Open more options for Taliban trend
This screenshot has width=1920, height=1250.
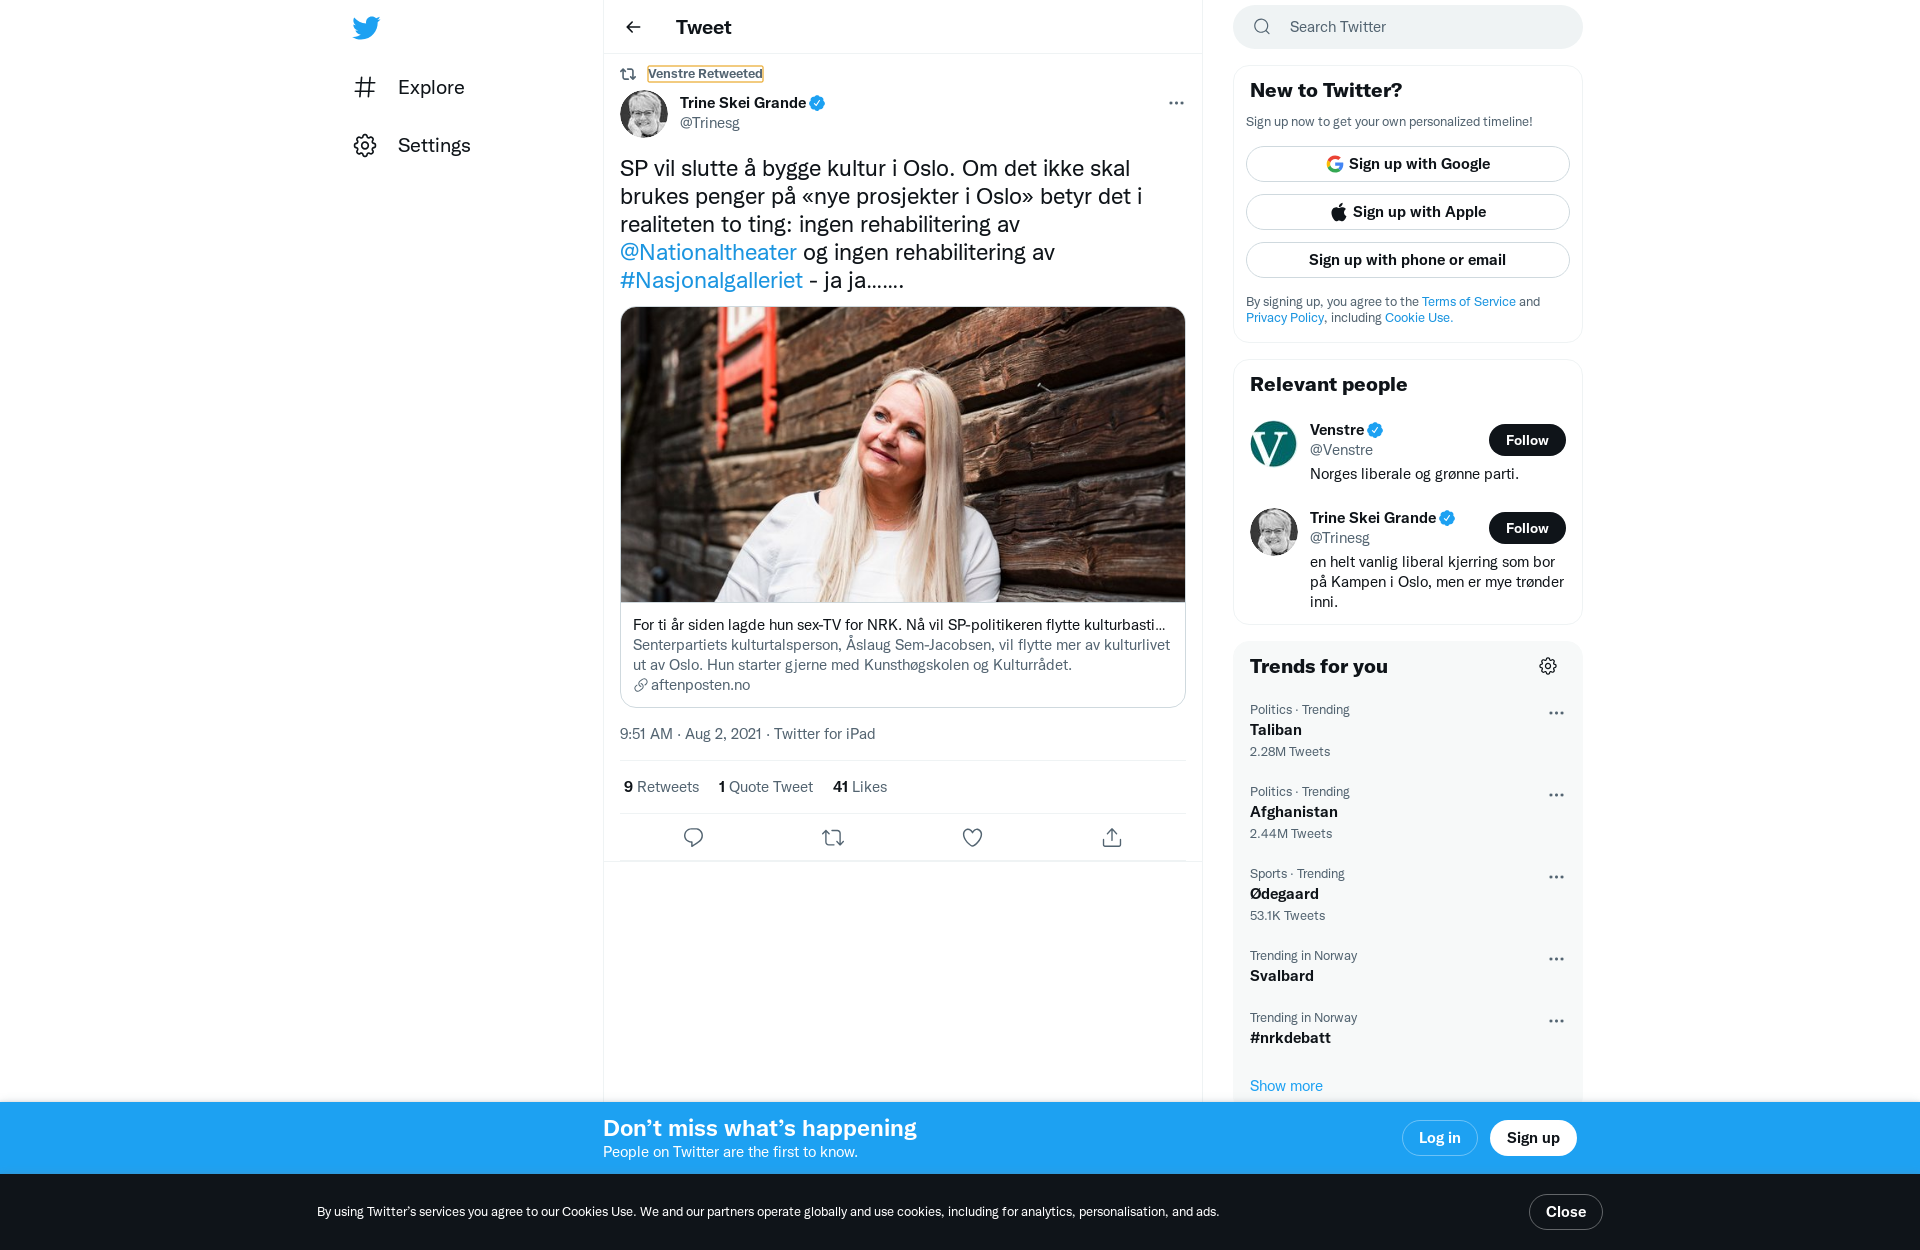coord(1556,713)
